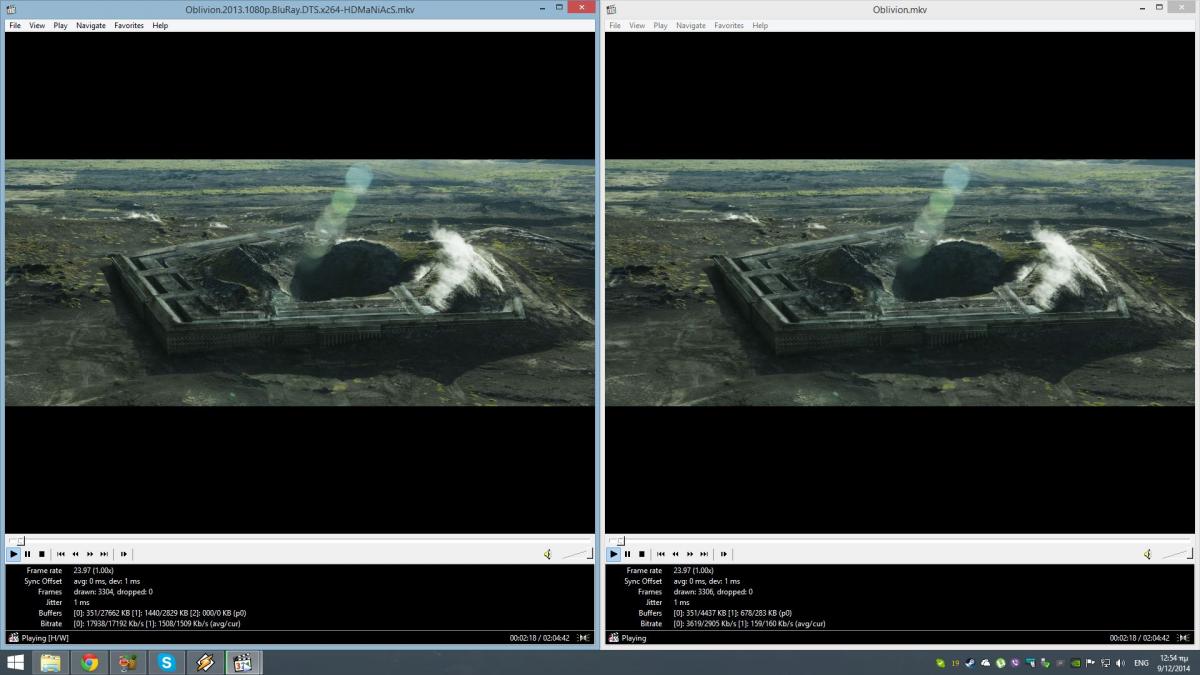Mute audio in left HDMaNiAcS player window

tap(547, 554)
